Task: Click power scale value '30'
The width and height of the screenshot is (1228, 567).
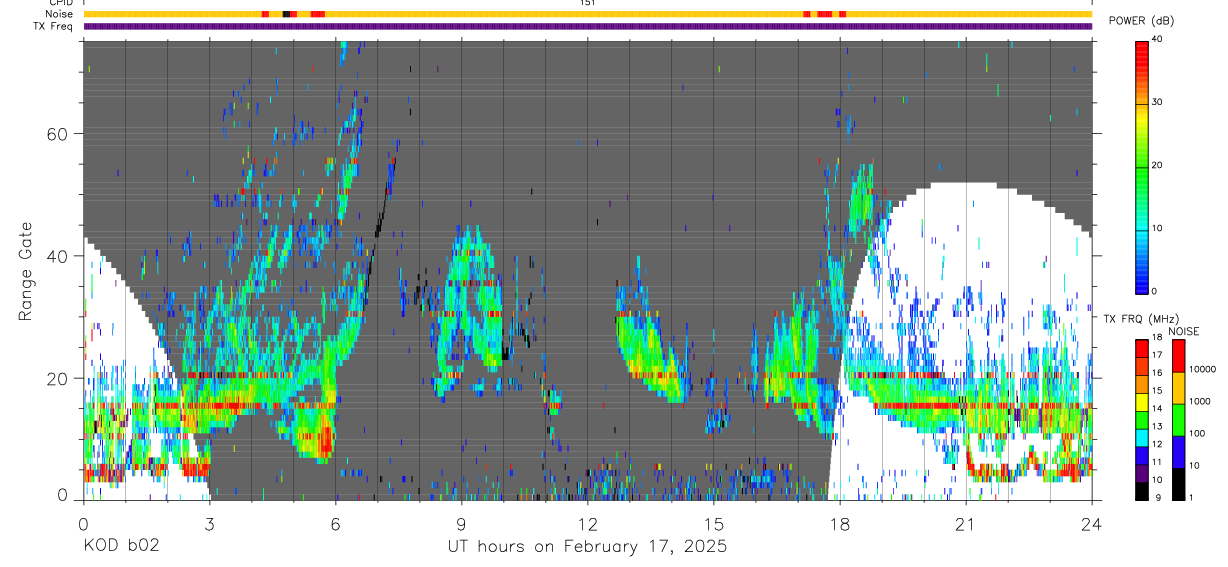Action: point(1158,102)
